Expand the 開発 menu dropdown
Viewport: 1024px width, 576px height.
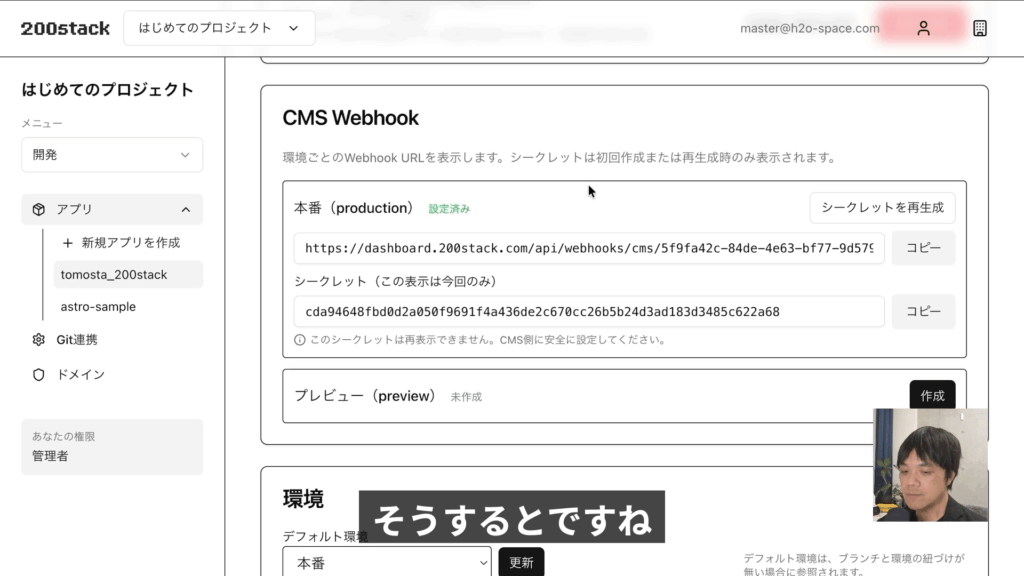click(112, 155)
